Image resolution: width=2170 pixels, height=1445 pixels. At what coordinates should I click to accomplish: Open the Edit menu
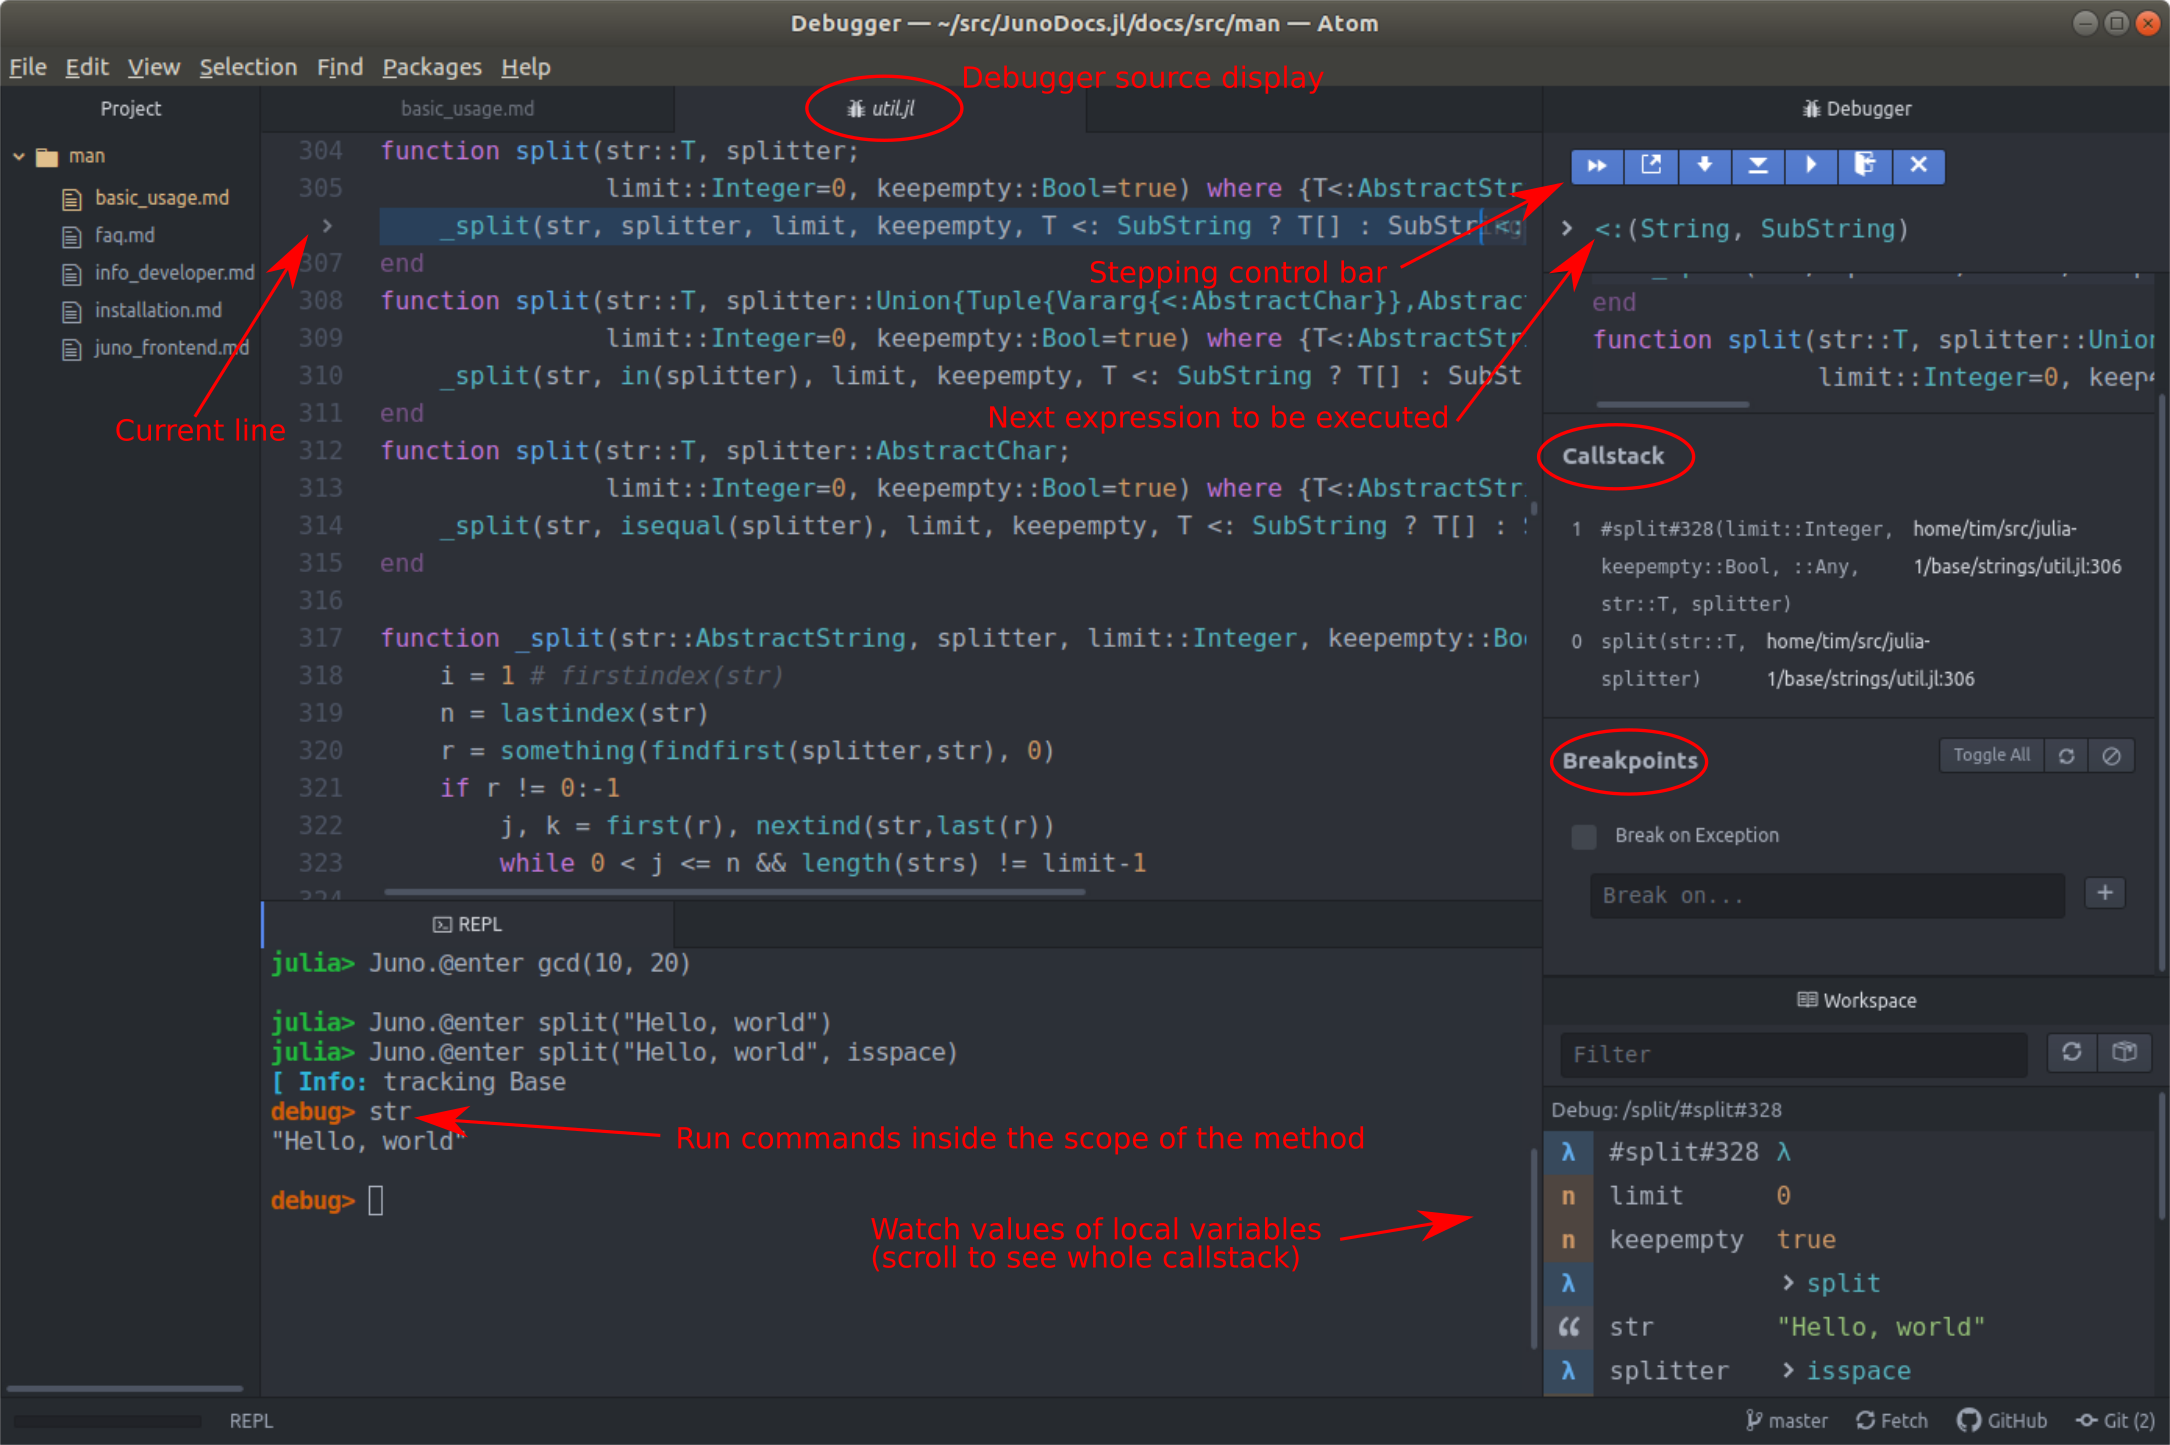(87, 67)
